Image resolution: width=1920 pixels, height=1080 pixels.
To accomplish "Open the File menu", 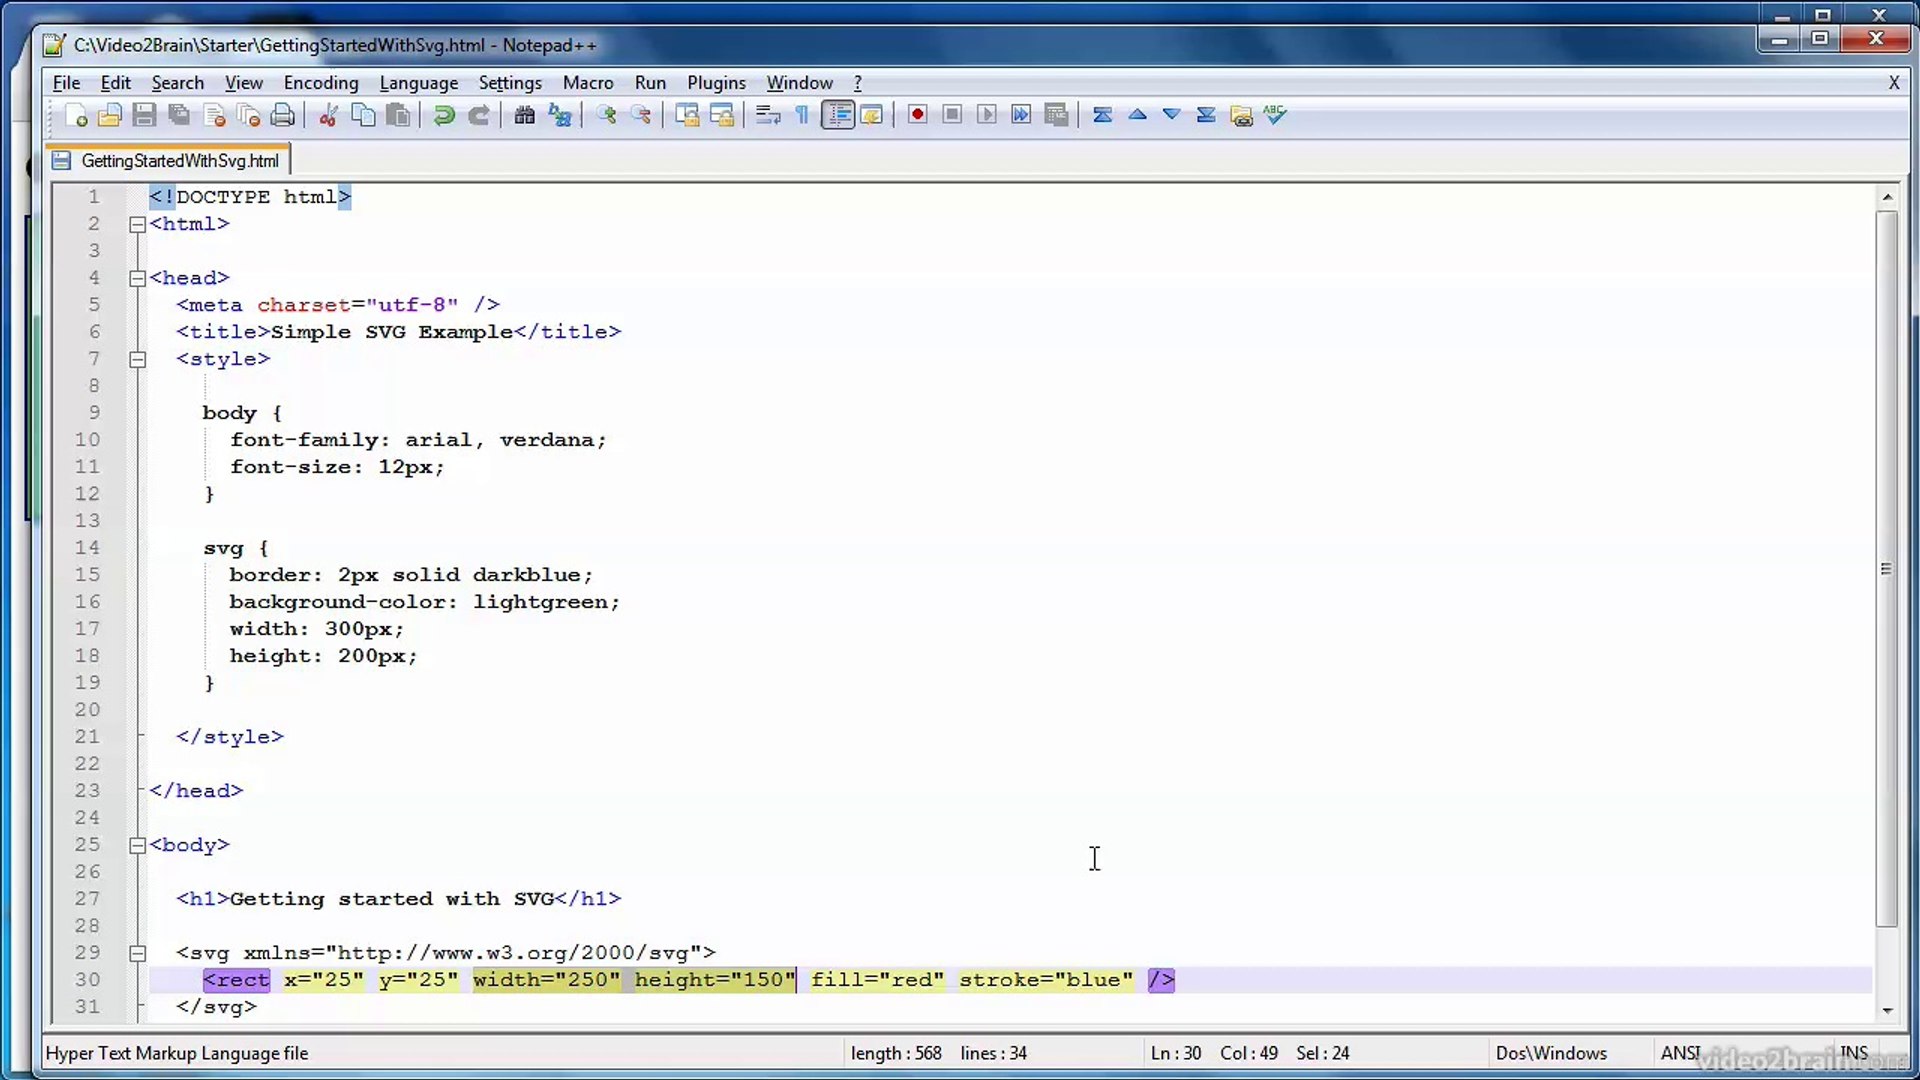I will click(x=66, y=83).
